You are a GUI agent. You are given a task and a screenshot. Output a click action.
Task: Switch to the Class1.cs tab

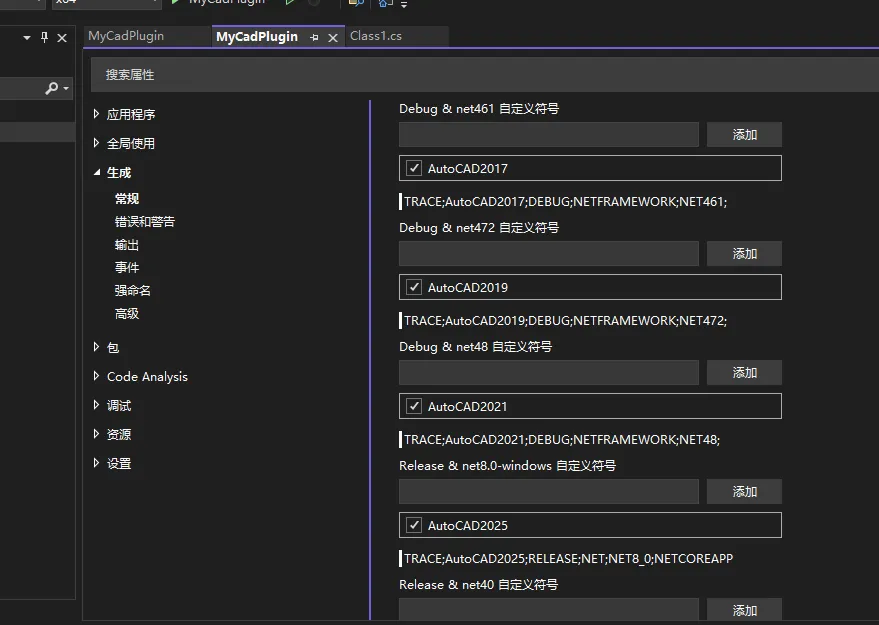tap(376, 36)
